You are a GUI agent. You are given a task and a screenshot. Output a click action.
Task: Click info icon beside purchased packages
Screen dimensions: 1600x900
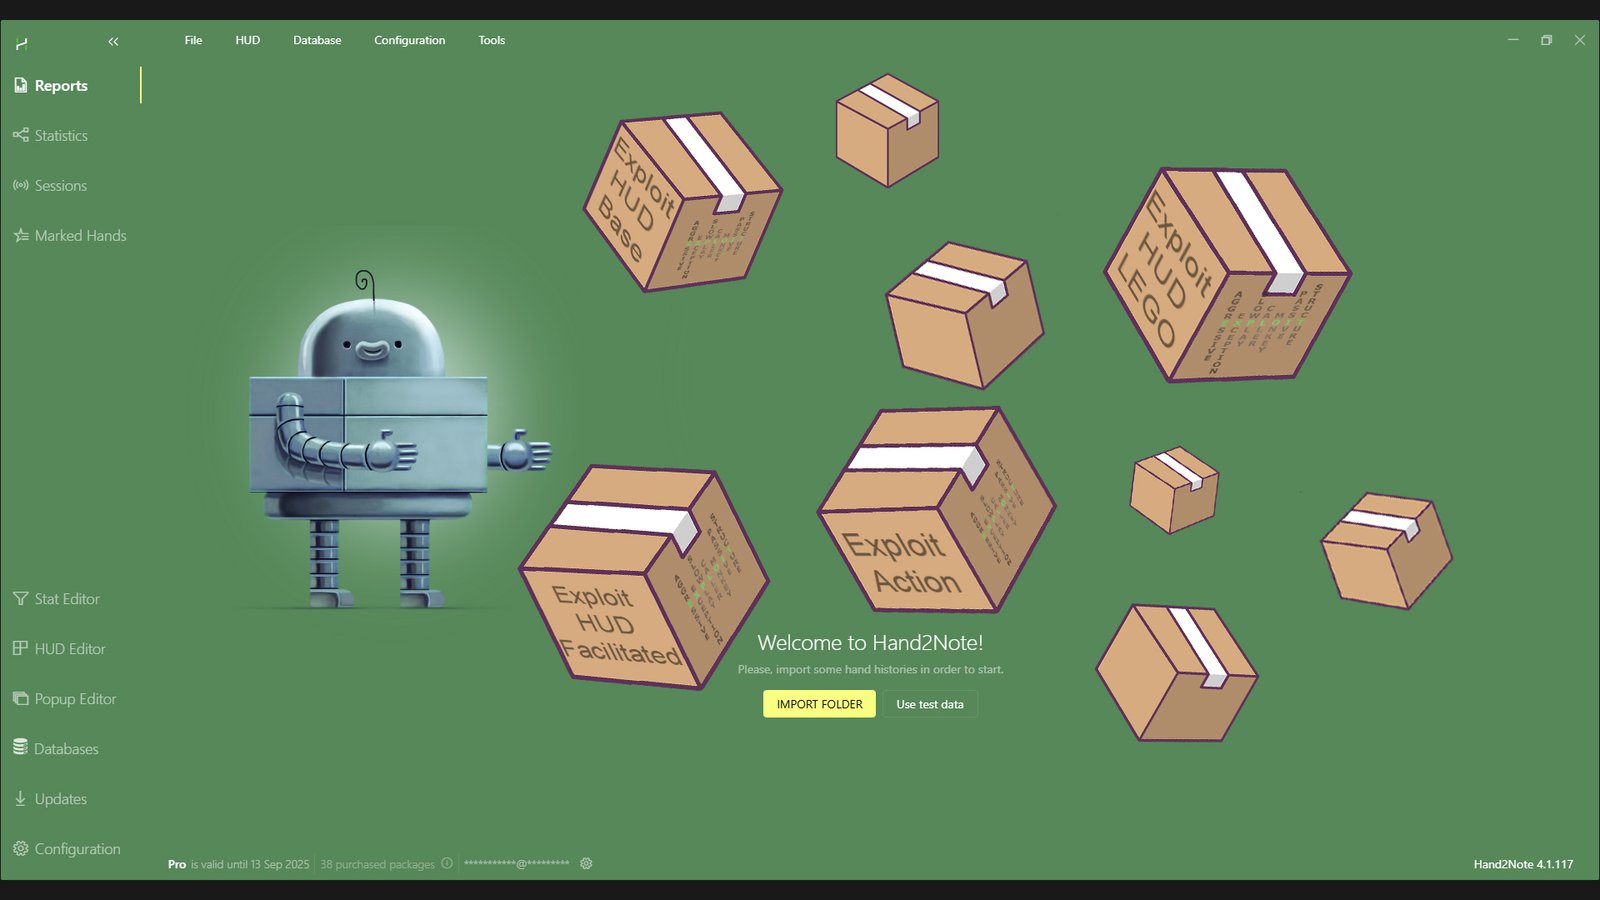pos(447,864)
